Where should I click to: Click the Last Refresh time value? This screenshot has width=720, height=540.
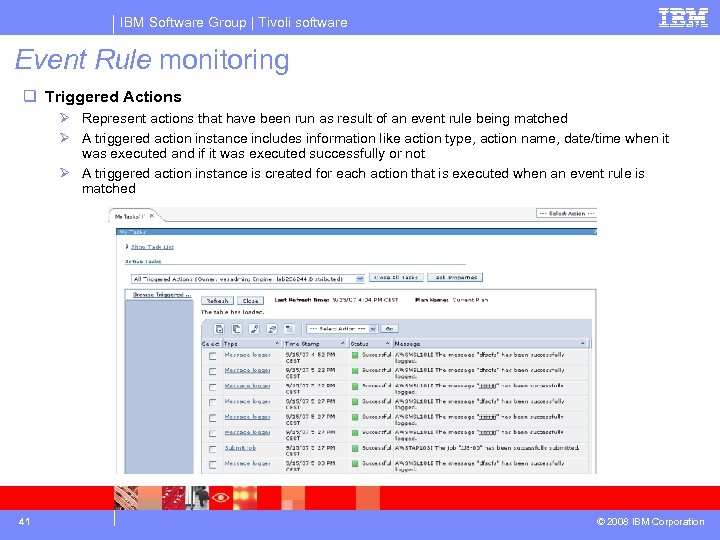365,300
